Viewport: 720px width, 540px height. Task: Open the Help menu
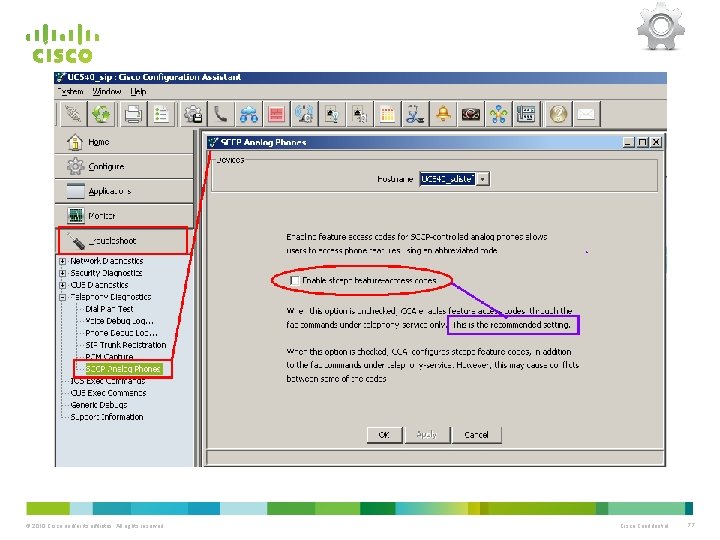[138, 91]
